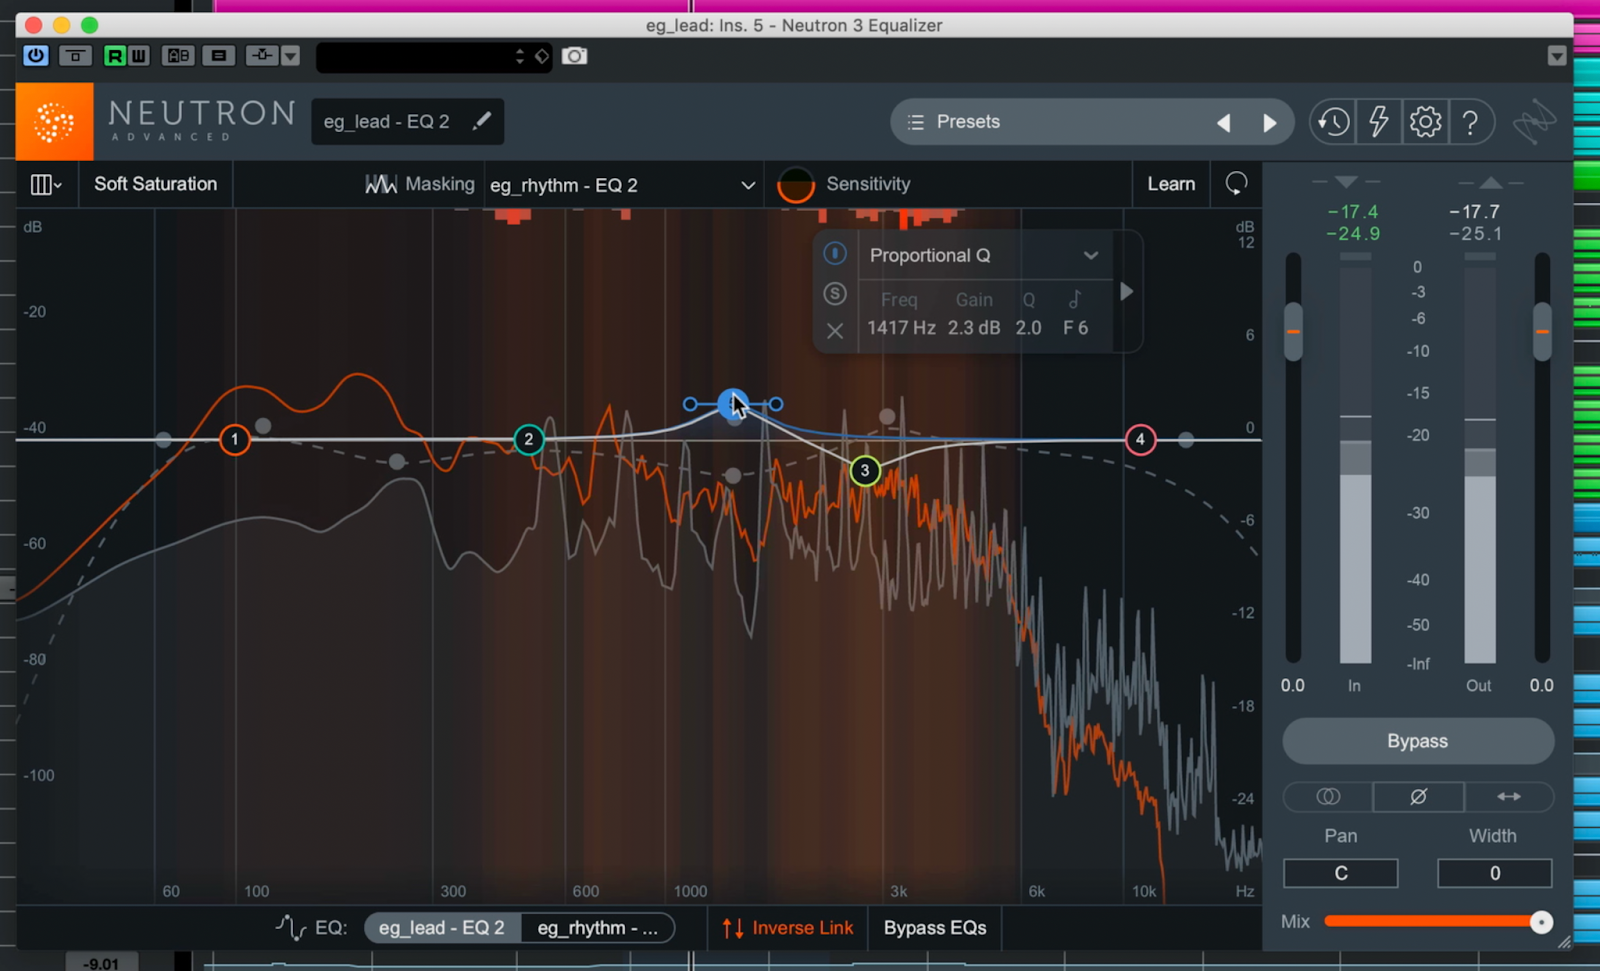The width and height of the screenshot is (1600, 971).
Task: Click the host preset stepper arrows
Action: [519, 56]
